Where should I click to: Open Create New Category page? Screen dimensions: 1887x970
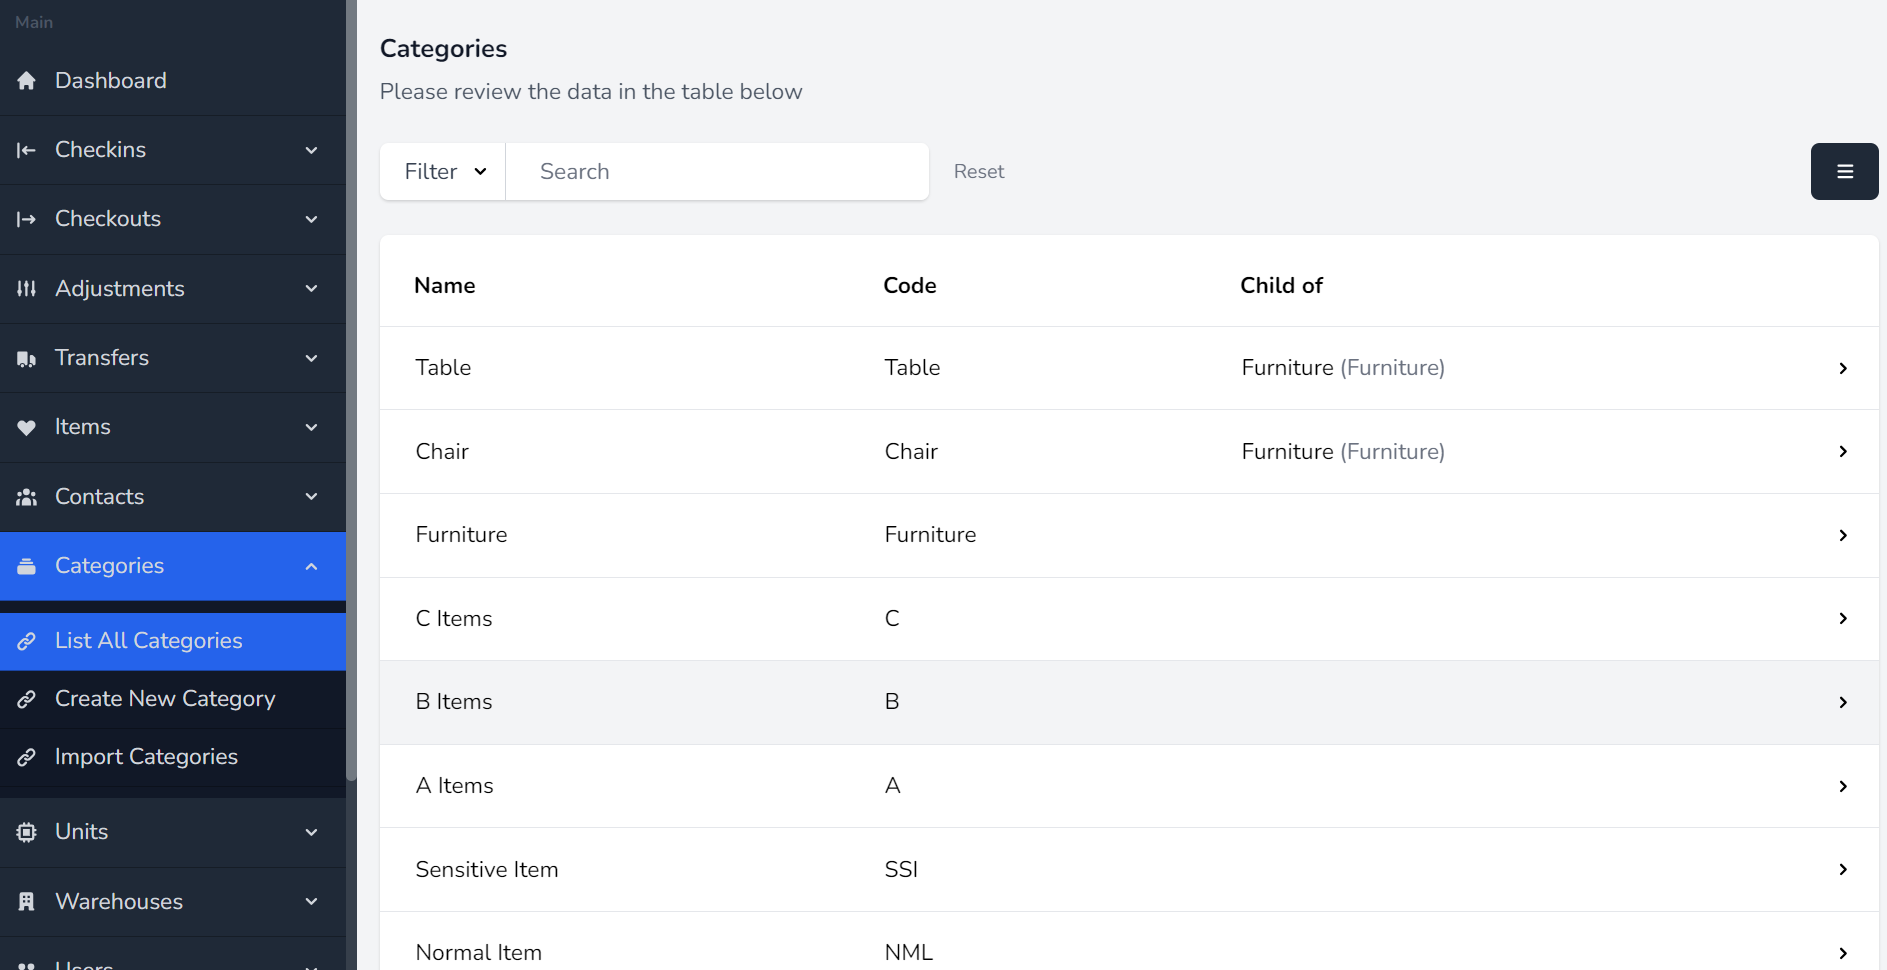coord(165,699)
